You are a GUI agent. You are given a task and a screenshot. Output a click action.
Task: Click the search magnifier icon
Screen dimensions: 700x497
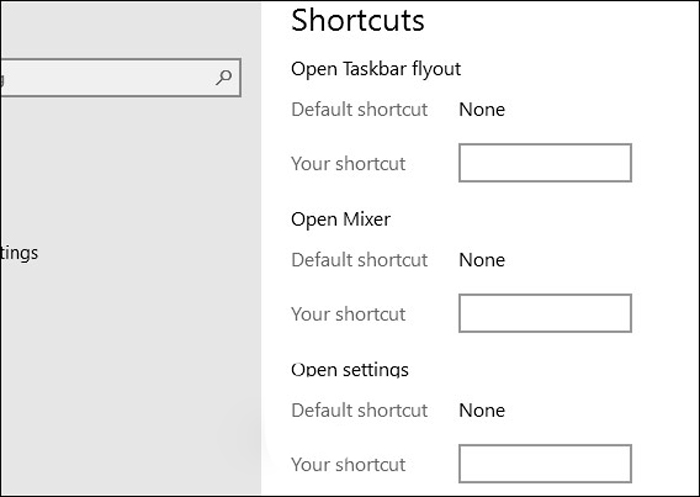tap(224, 77)
